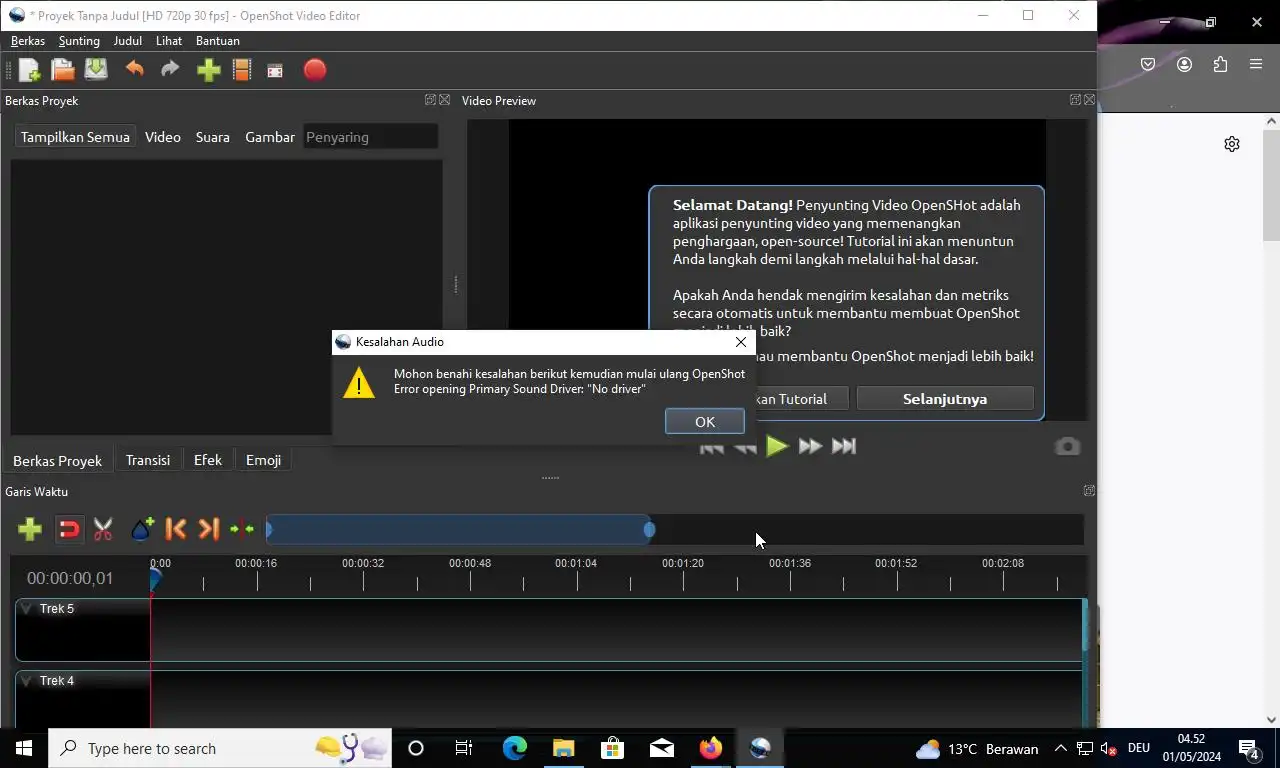Select the razor scissors tool
This screenshot has height=768, width=1280.
click(x=103, y=529)
